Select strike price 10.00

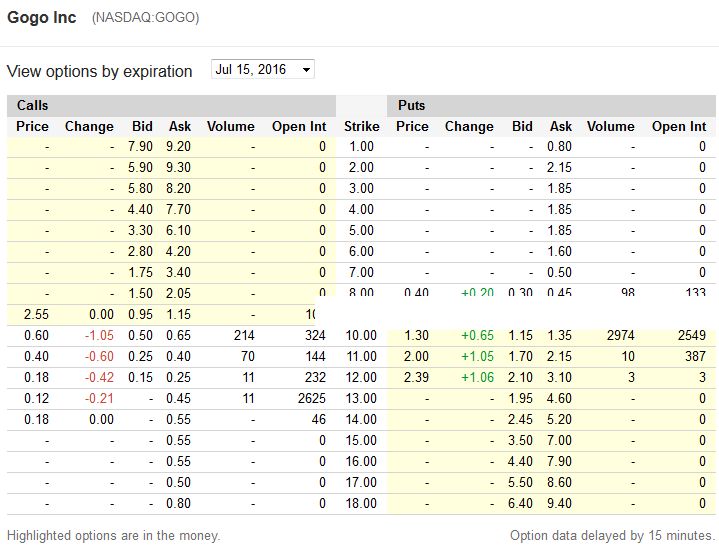coord(361,335)
